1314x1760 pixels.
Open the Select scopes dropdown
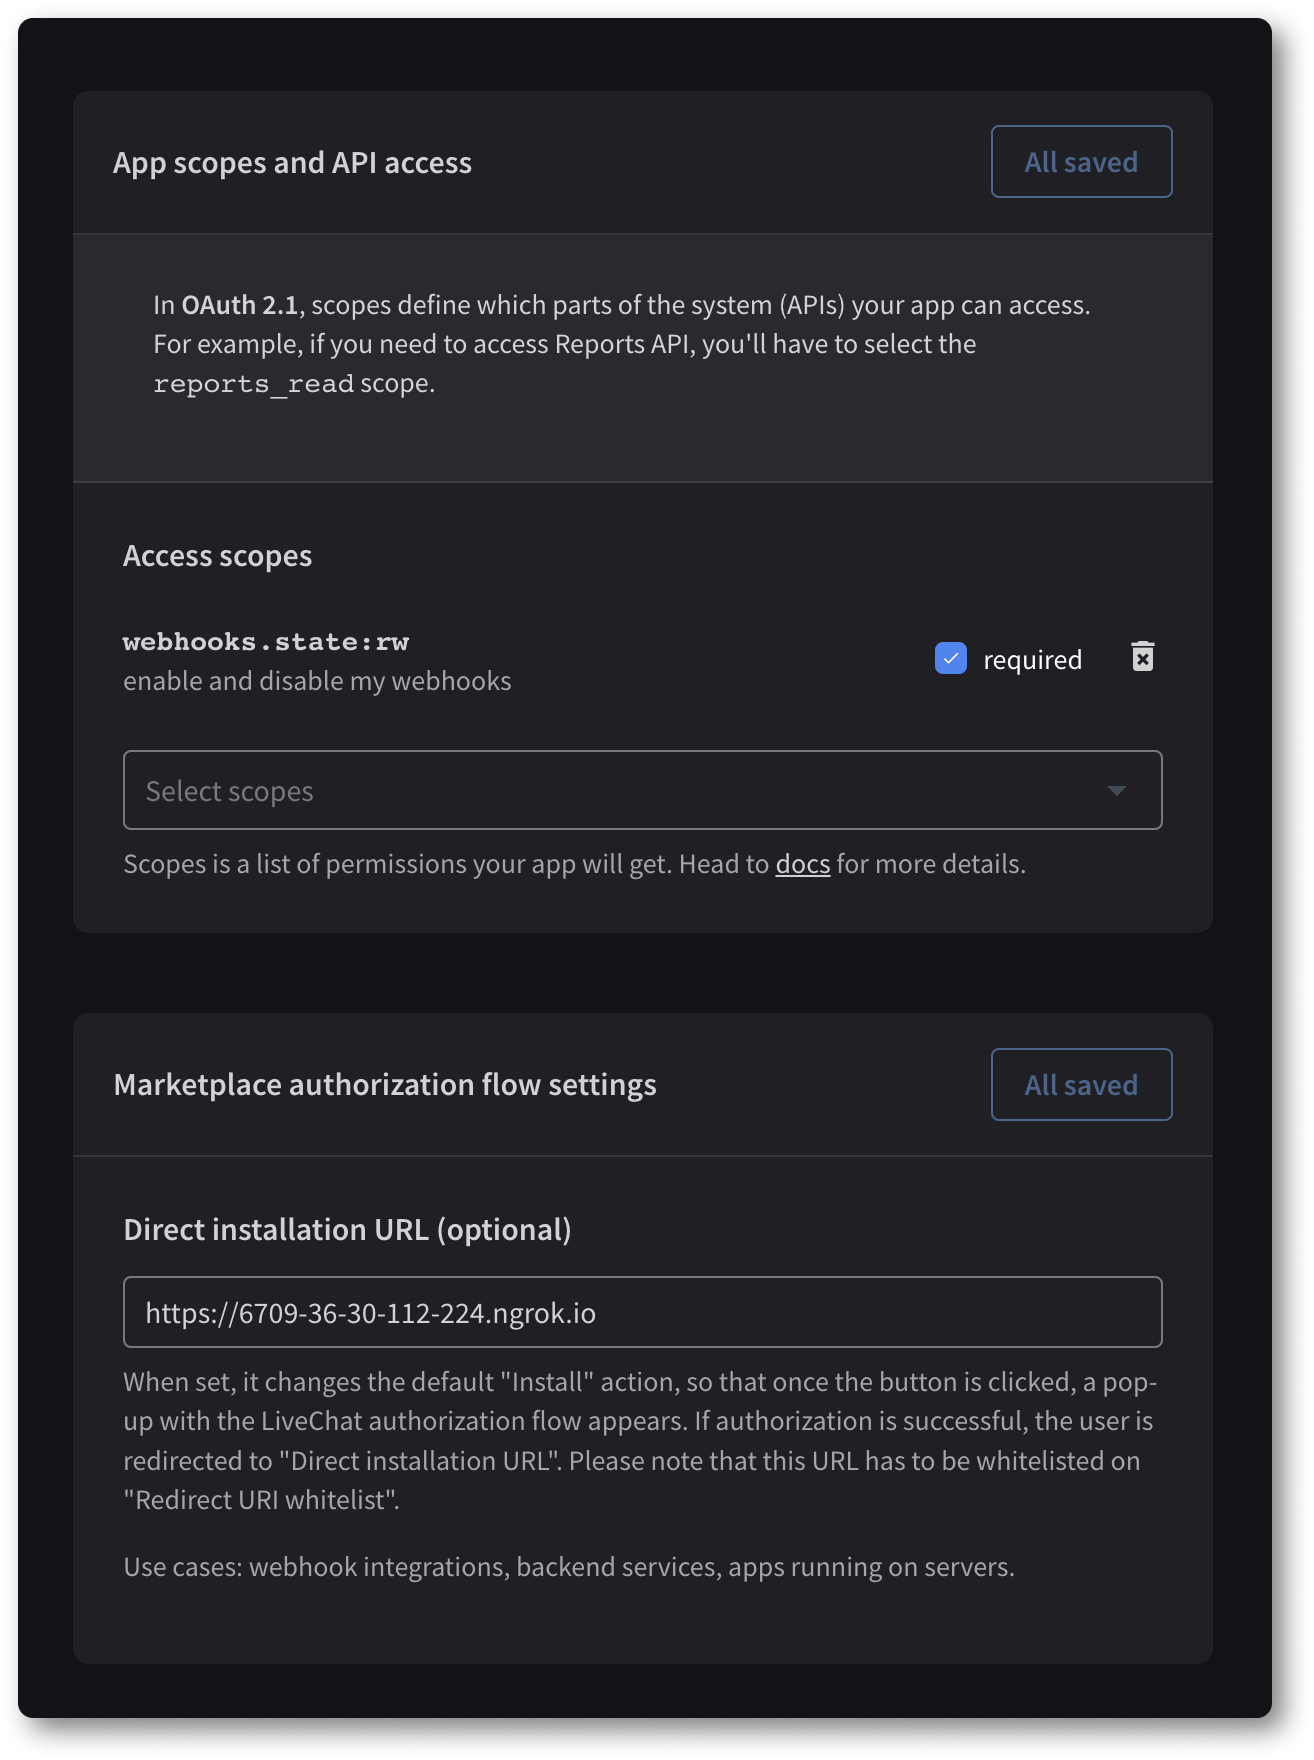pos(642,790)
